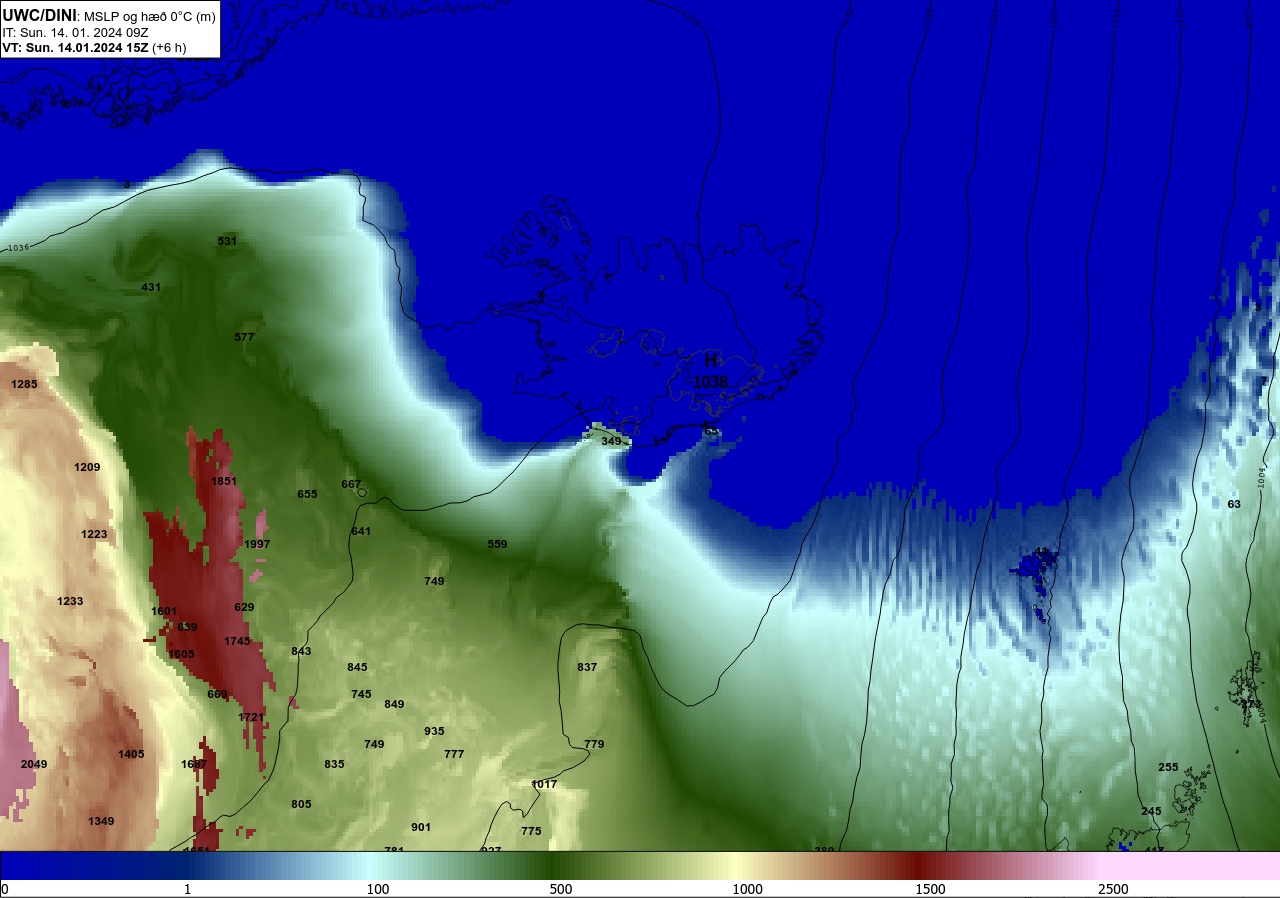Image resolution: width=1280 pixels, height=898 pixels.
Task: Click the H high-pressure marker over Iceland
Action: tap(711, 360)
